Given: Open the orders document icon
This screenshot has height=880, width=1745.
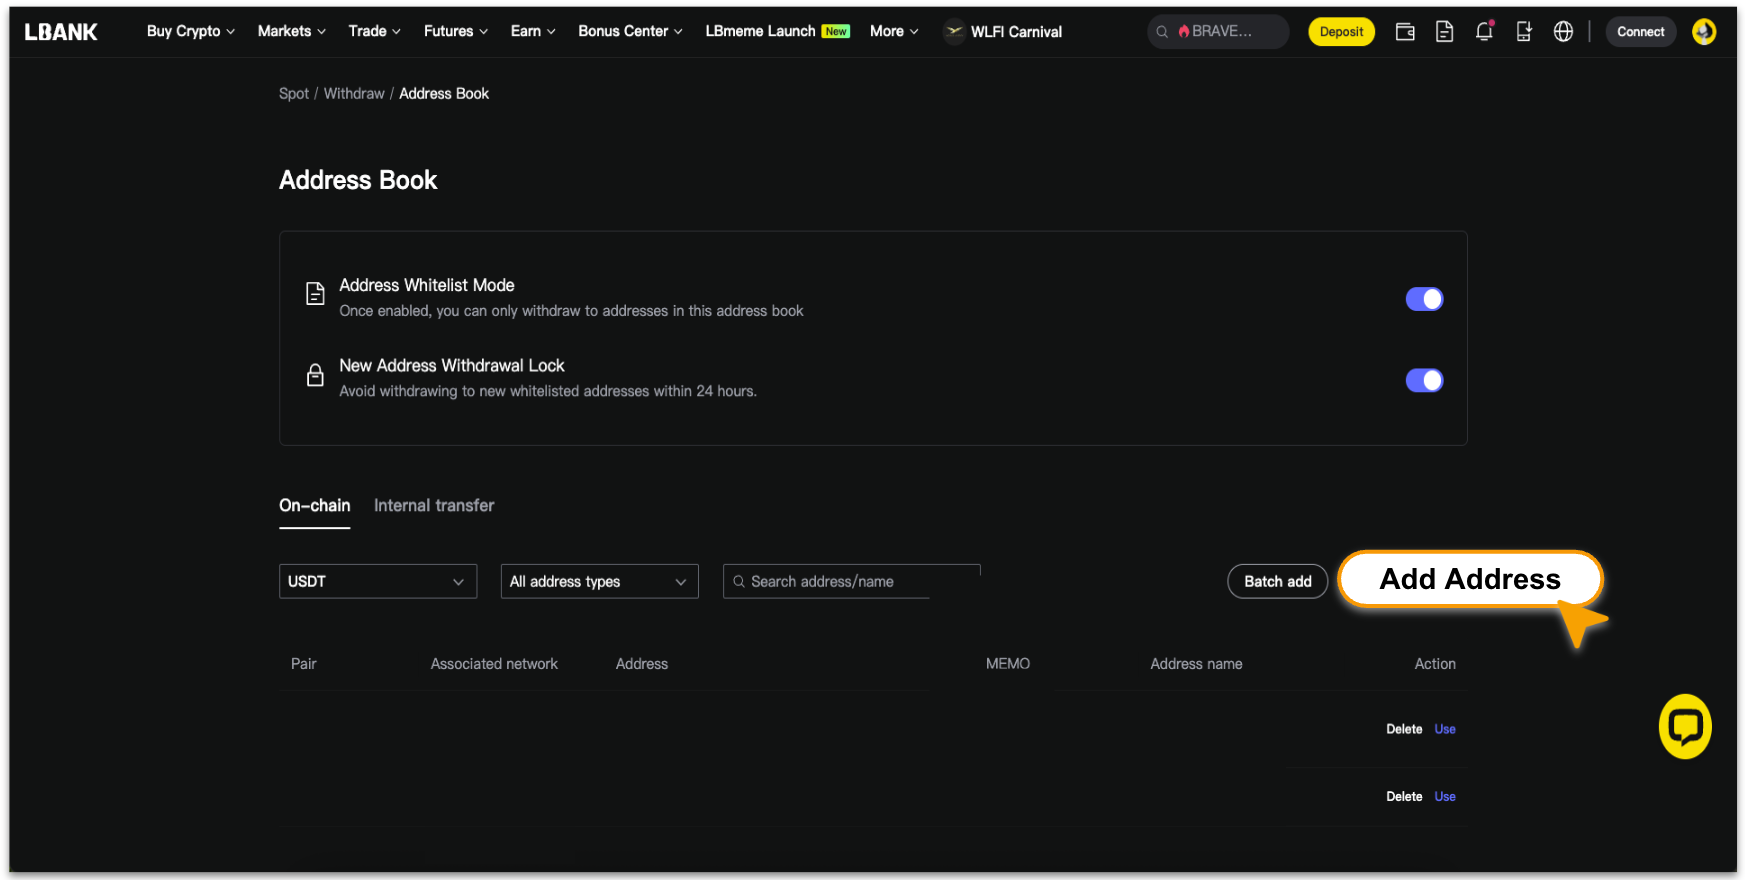Looking at the screenshot, I should [x=1444, y=32].
